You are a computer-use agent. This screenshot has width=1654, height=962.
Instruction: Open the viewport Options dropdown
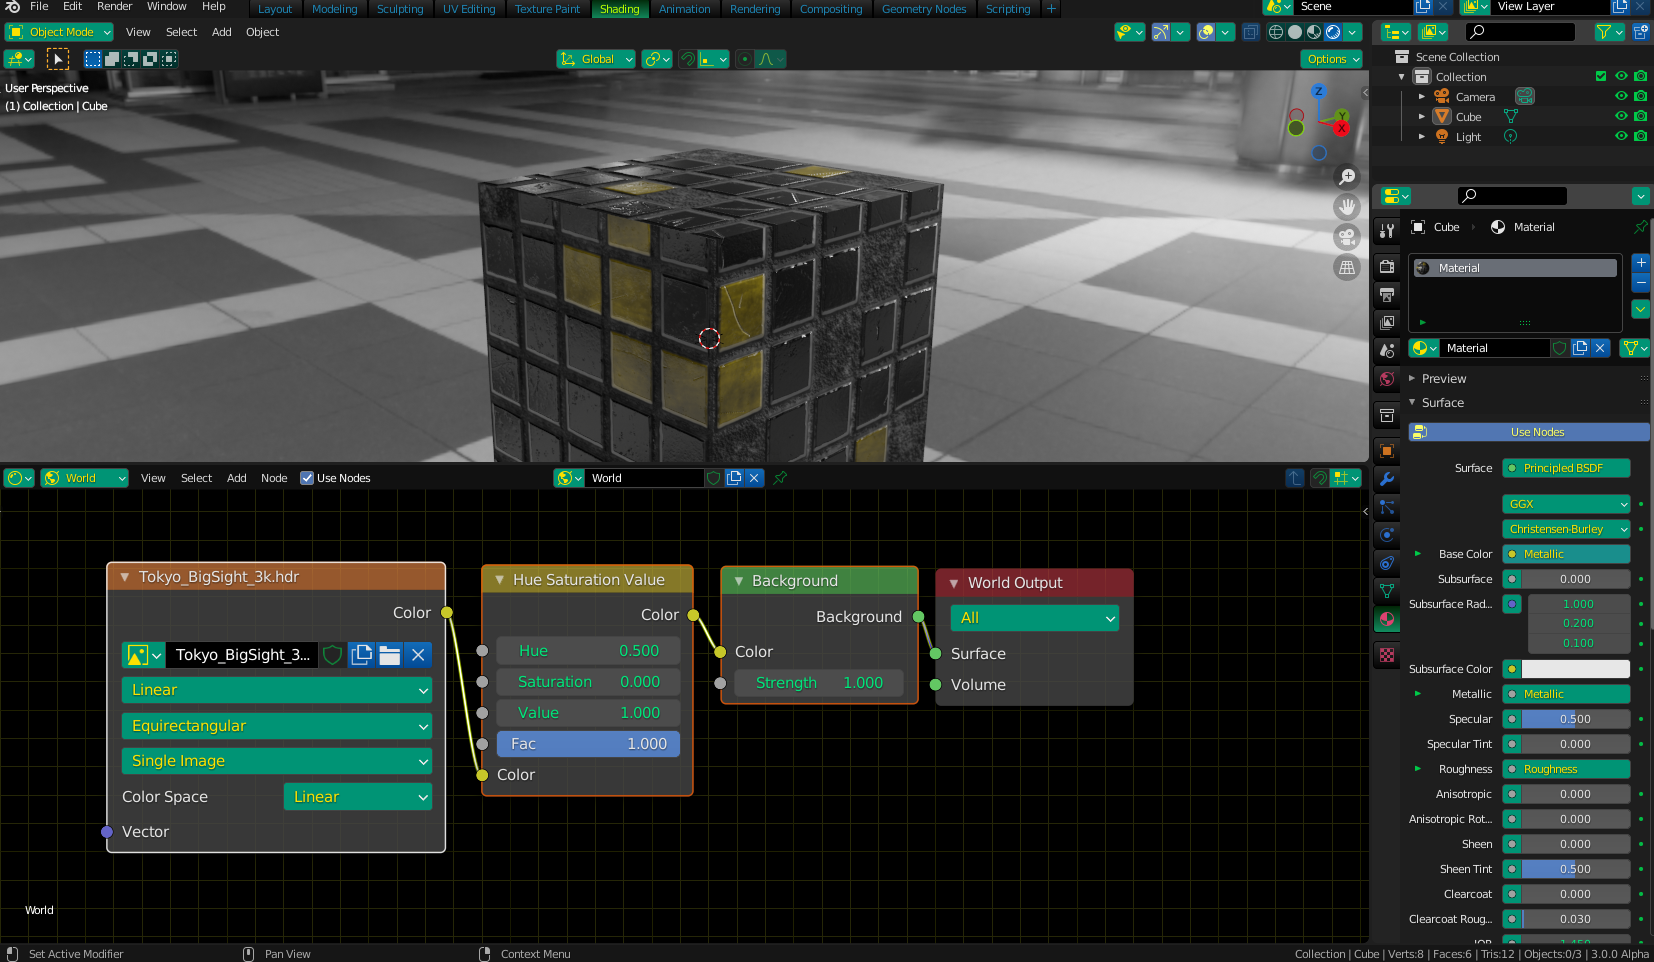pos(1332,59)
